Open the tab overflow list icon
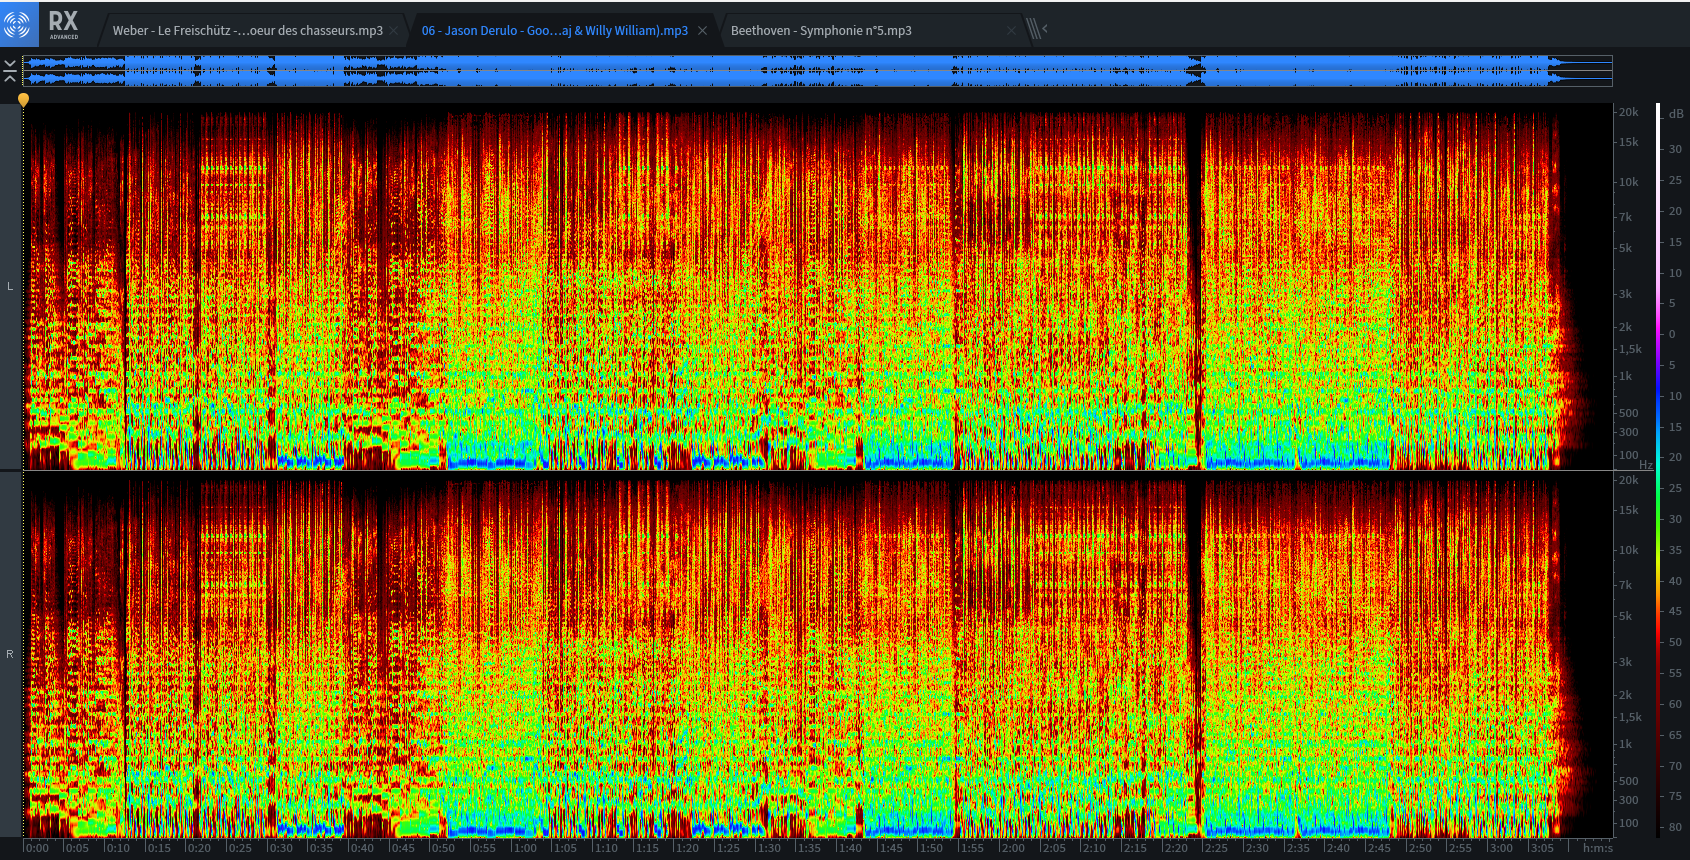 click(1036, 30)
